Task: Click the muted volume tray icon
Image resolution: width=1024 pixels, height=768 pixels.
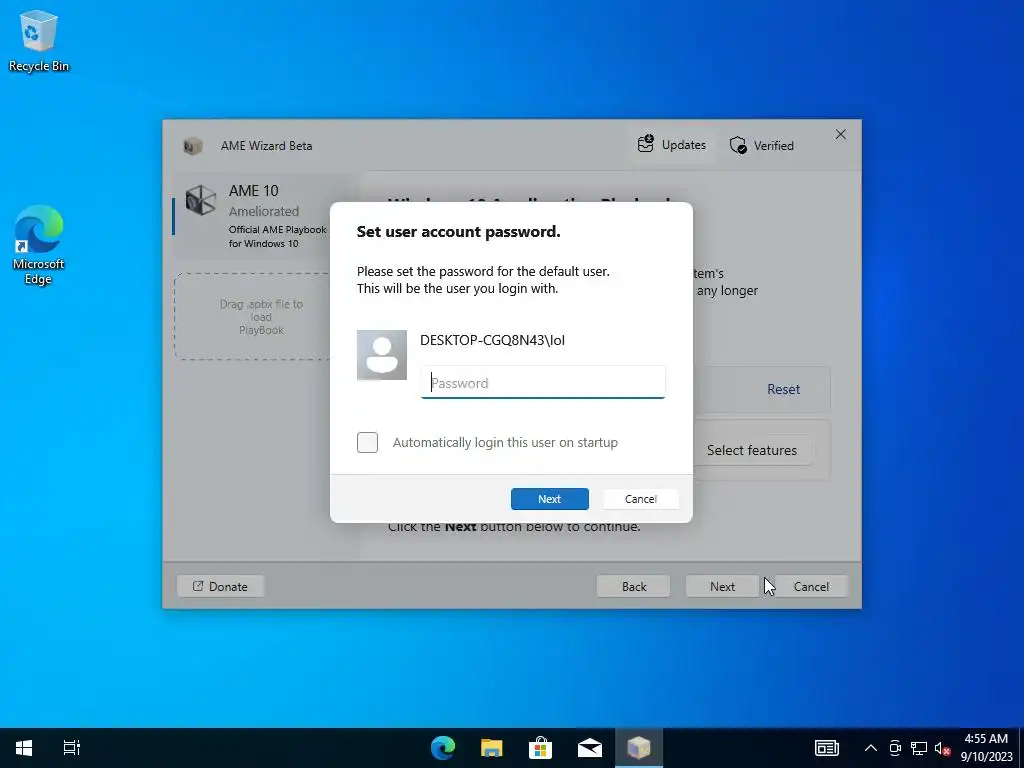Action: pyautogui.click(x=942, y=748)
